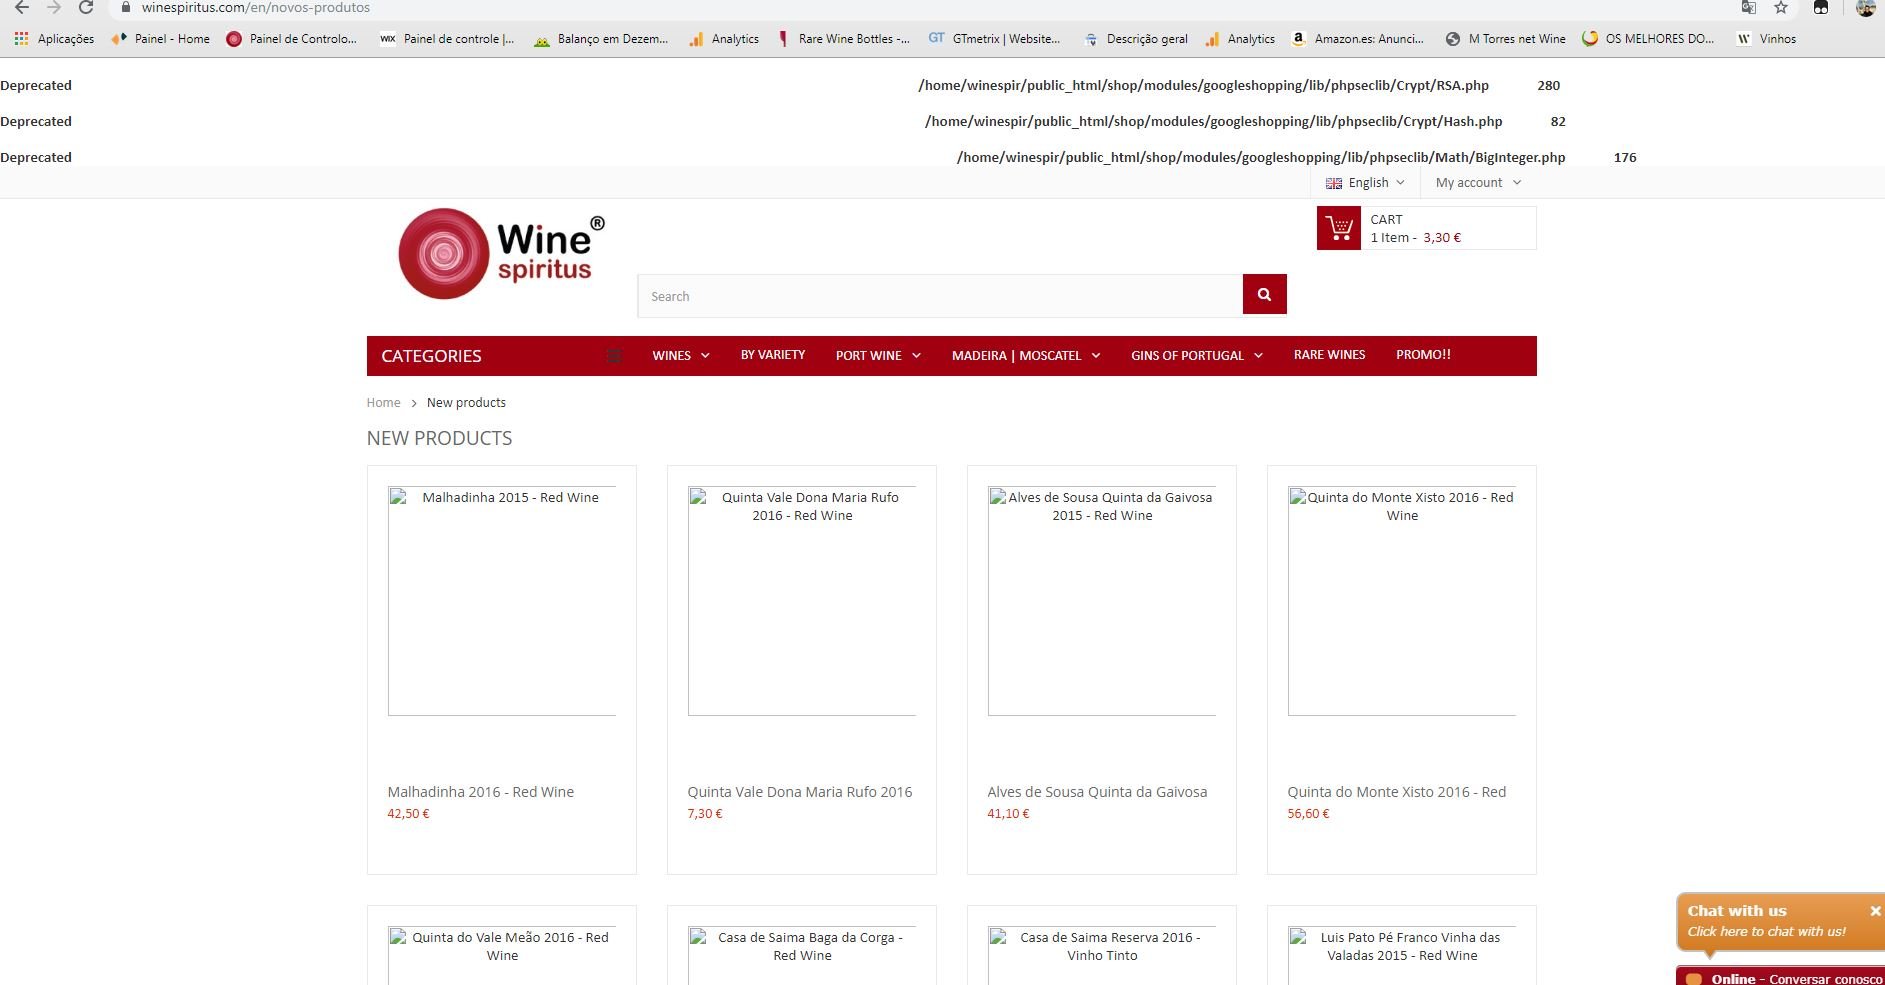The width and height of the screenshot is (1885, 985).
Task: Click the Crypt/Hash.php deprecated path text
Action: [1213, 122]
